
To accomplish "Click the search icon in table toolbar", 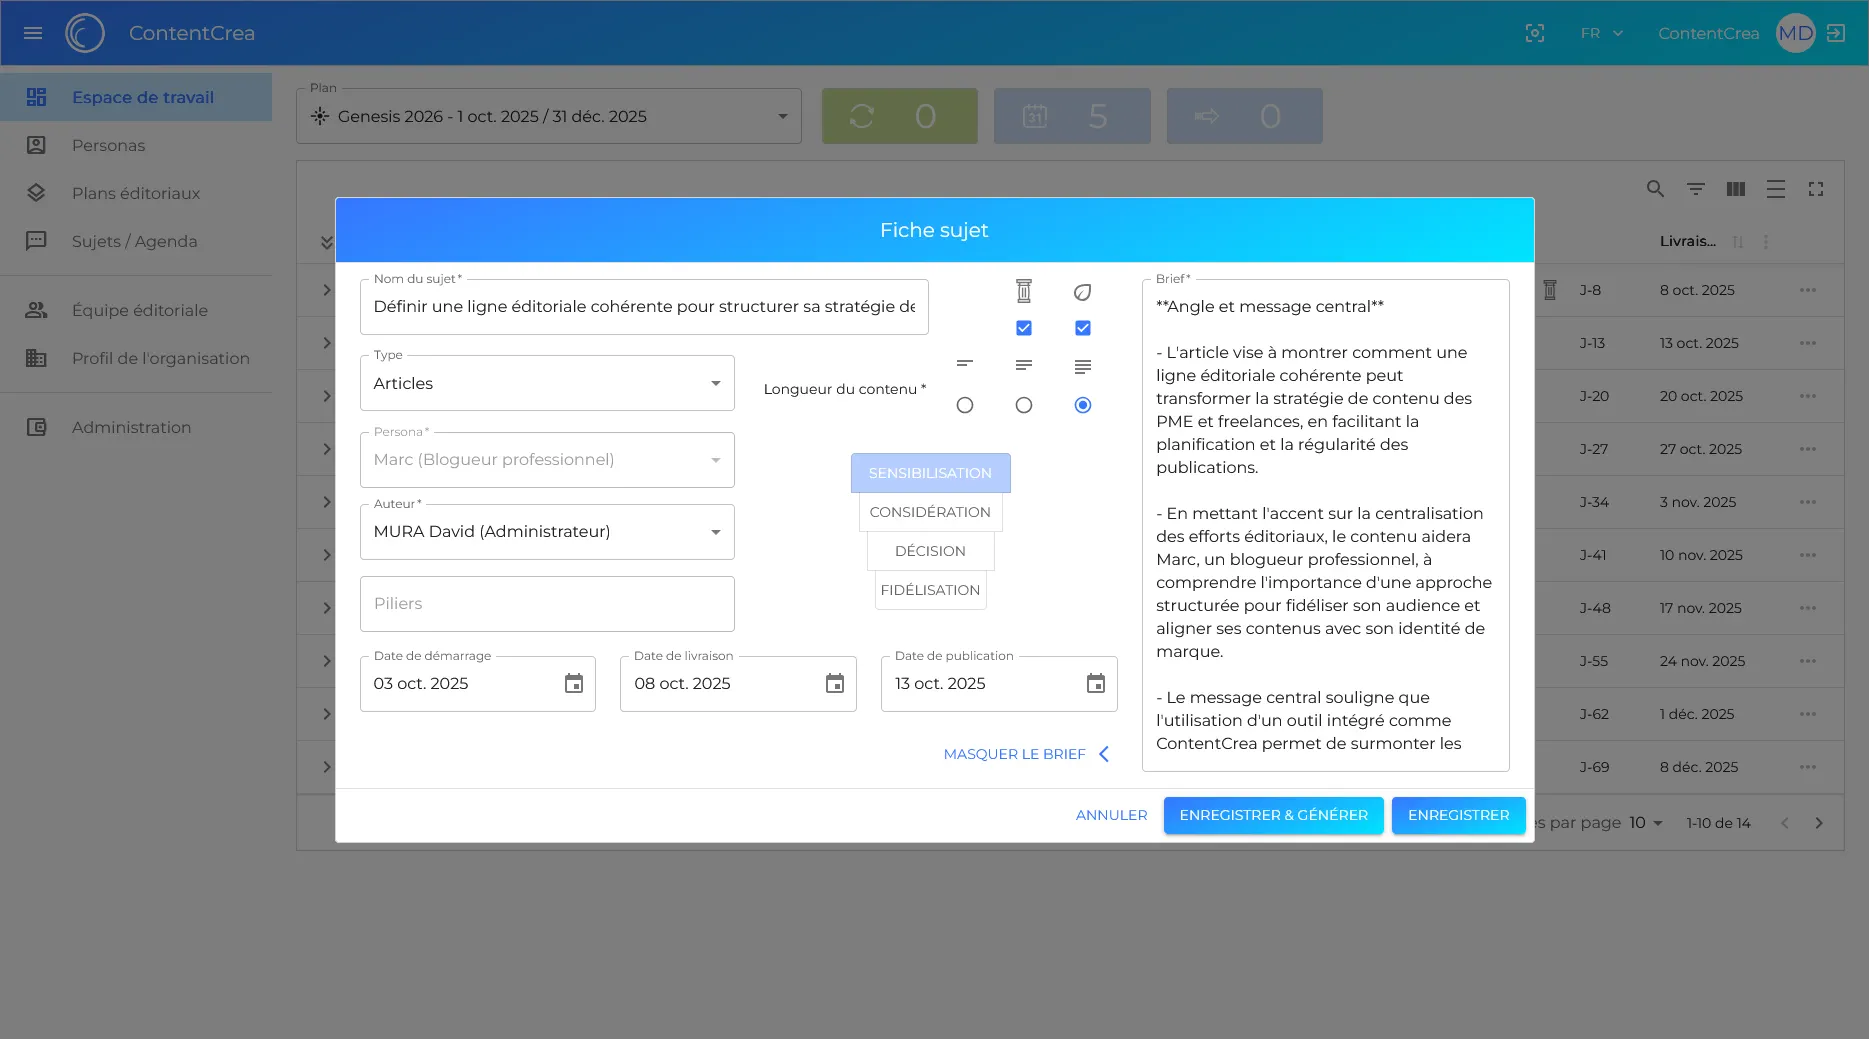I will point(1655,189).
